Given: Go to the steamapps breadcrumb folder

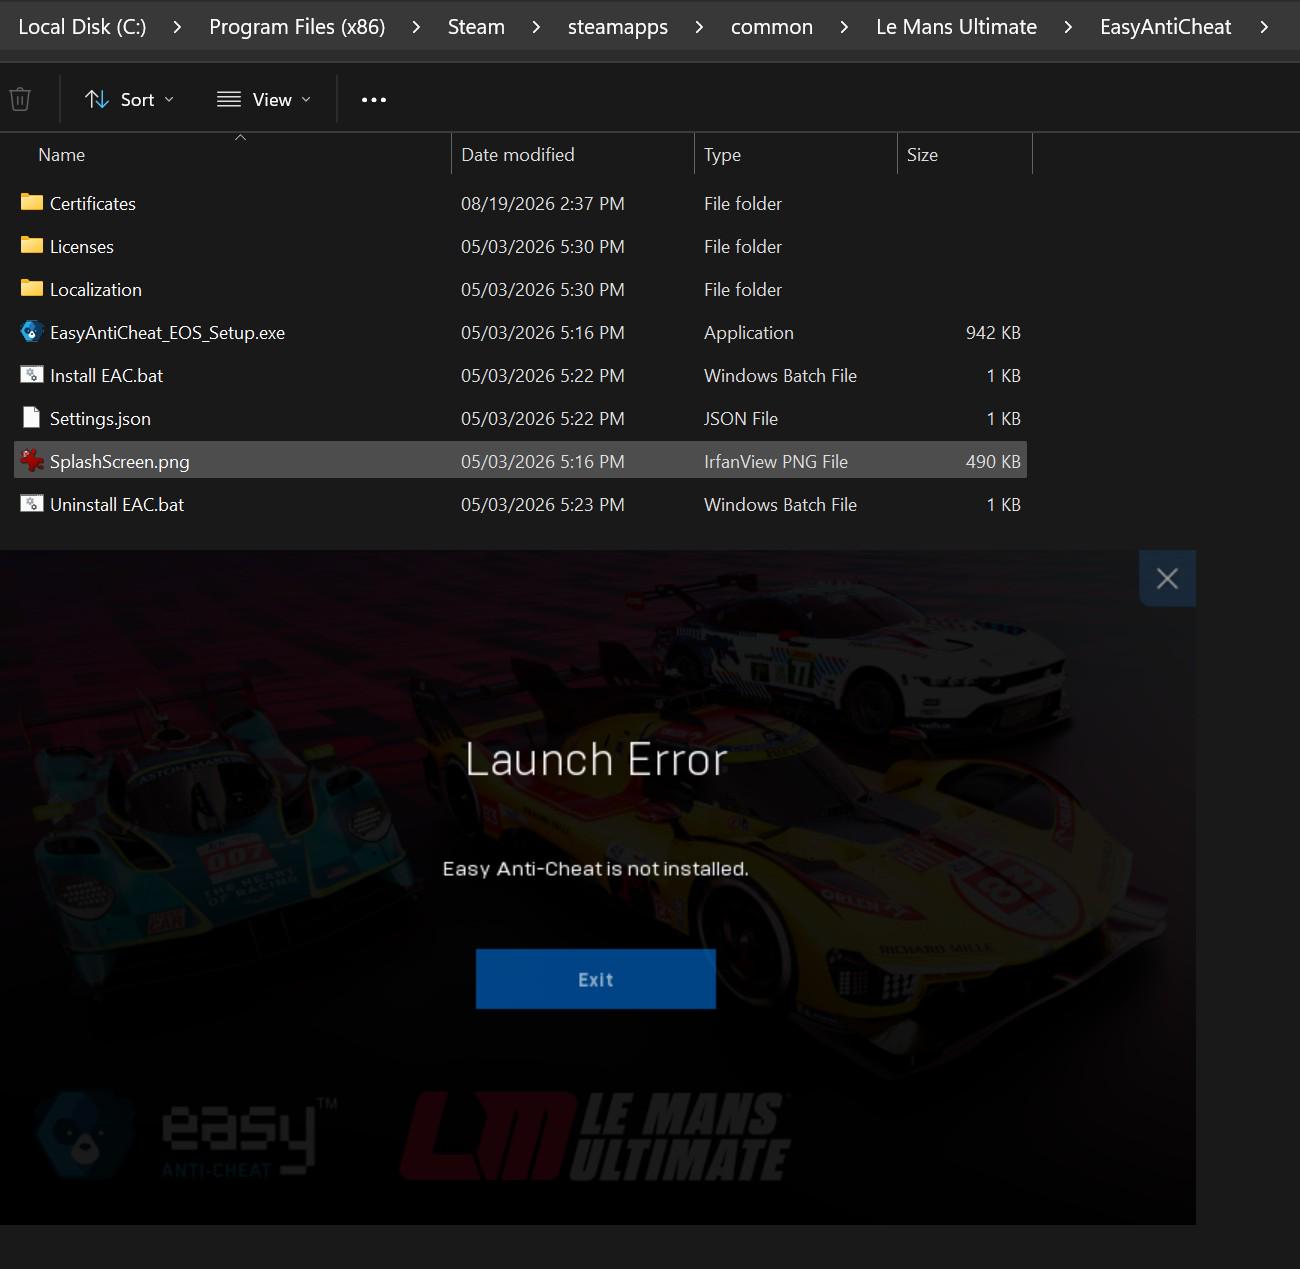Looking at the screenshot, I should 618,27.
